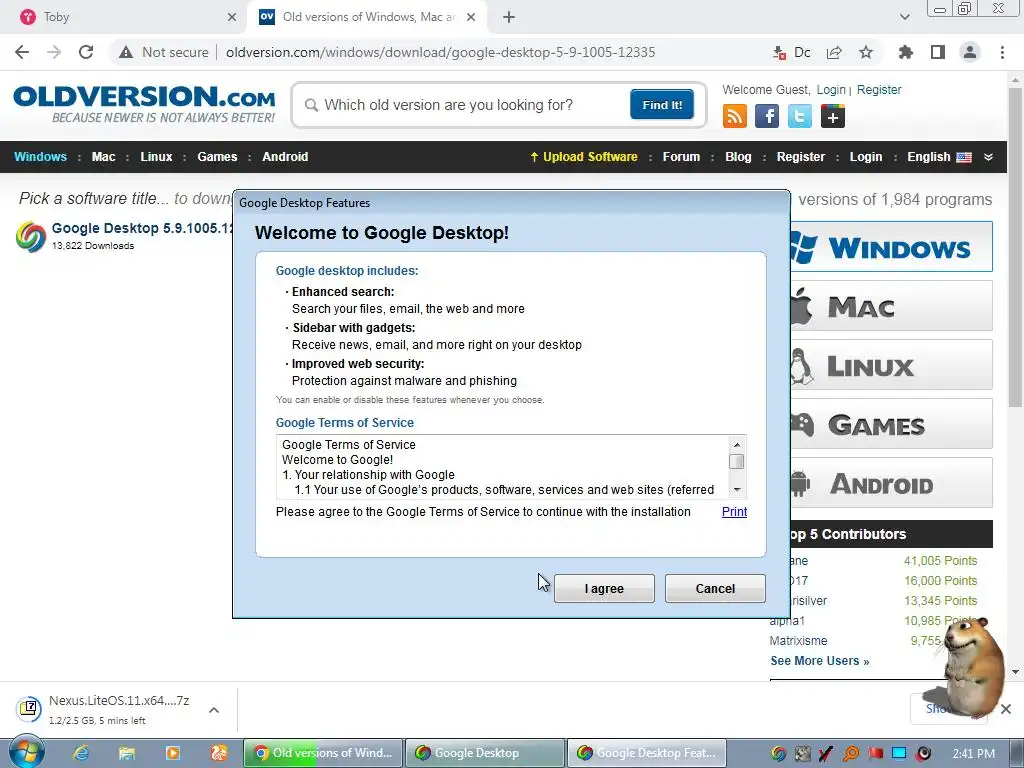Open See More Users link
The image size is (1024, 768).
pyautogui.click(x=820, y=661)
